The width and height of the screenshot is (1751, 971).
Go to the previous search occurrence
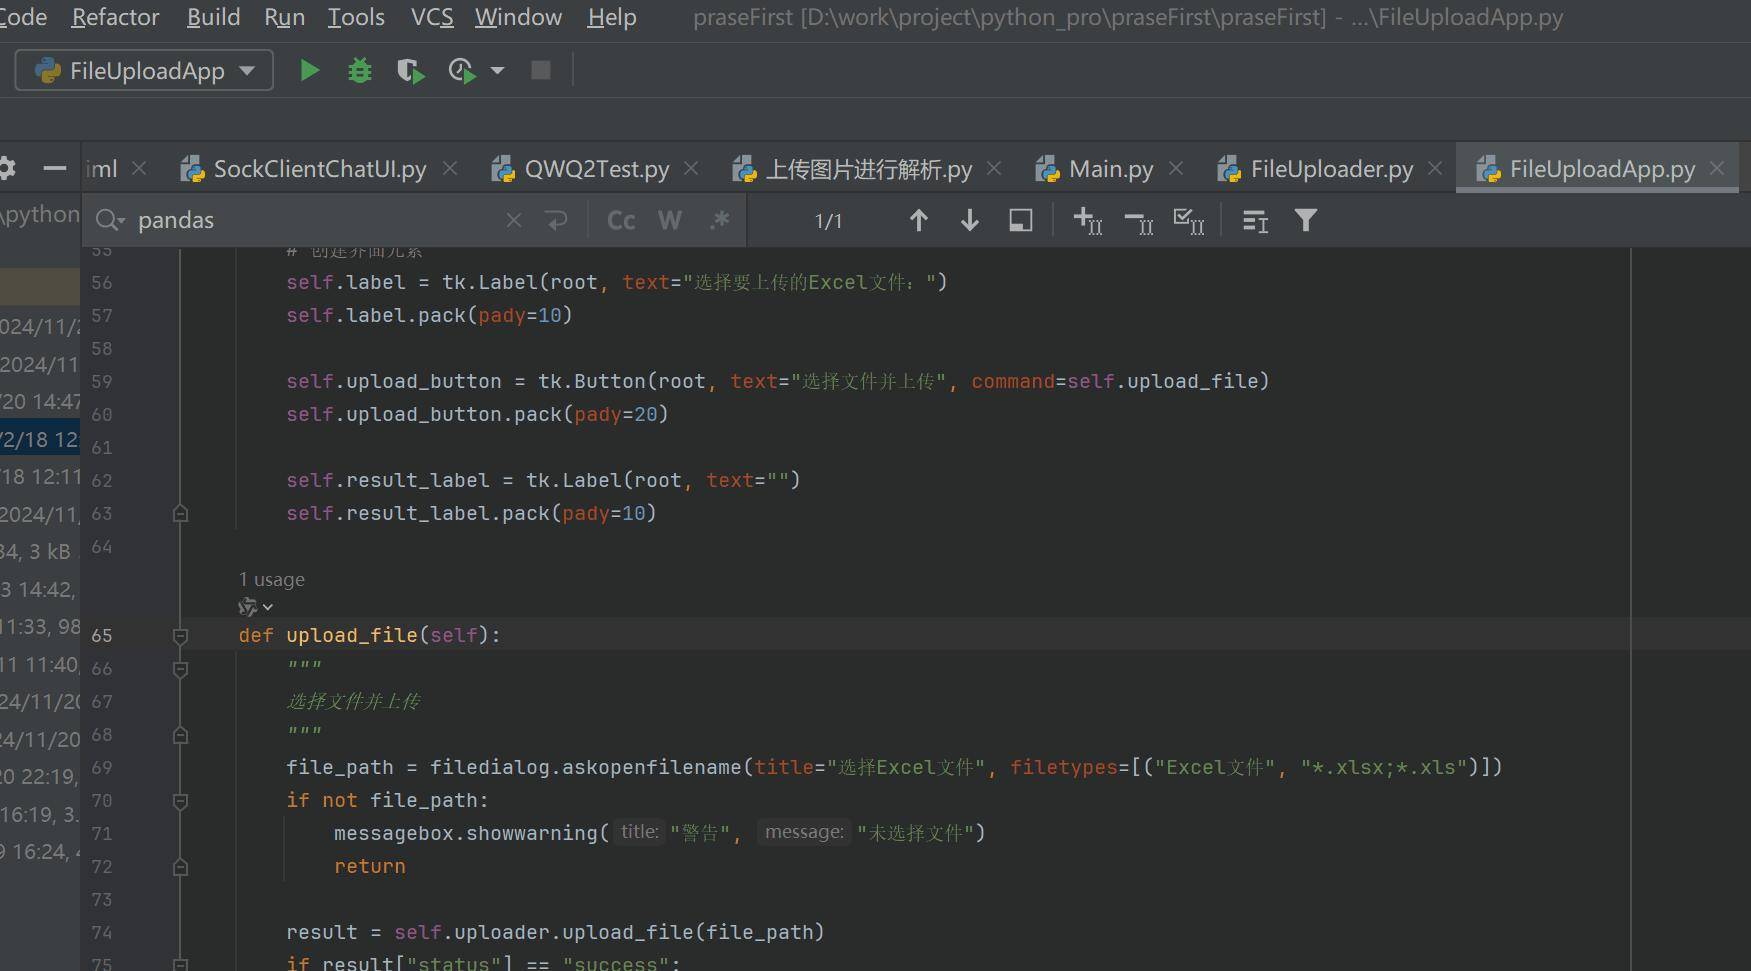pos(918,221)
